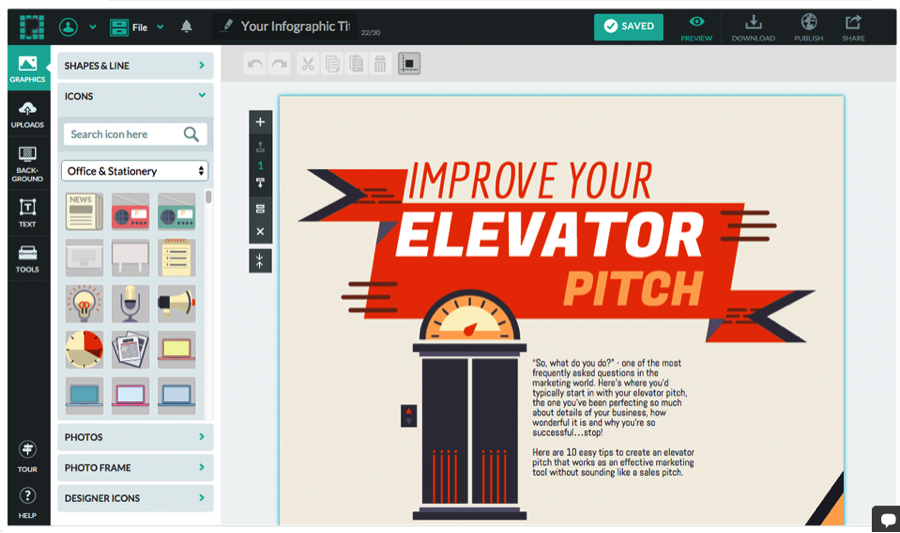Click the undo arrow in toolbar
The image size is (900, 533).
coord(256,64)
